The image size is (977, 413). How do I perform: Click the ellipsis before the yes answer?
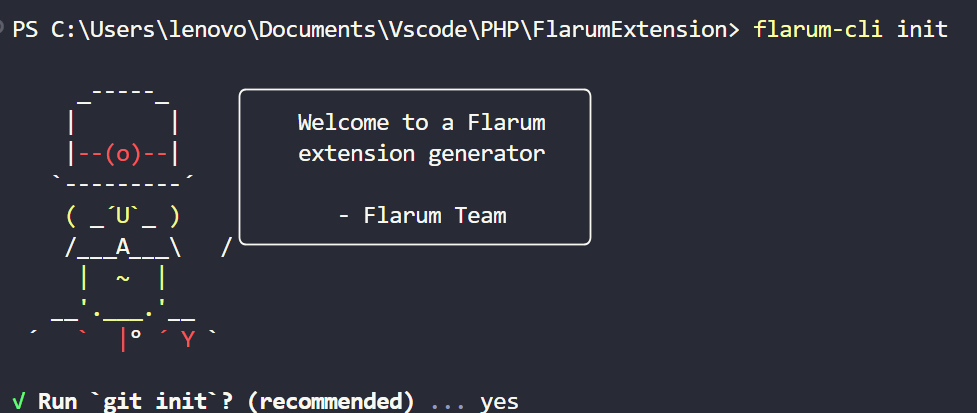point(448,403)
